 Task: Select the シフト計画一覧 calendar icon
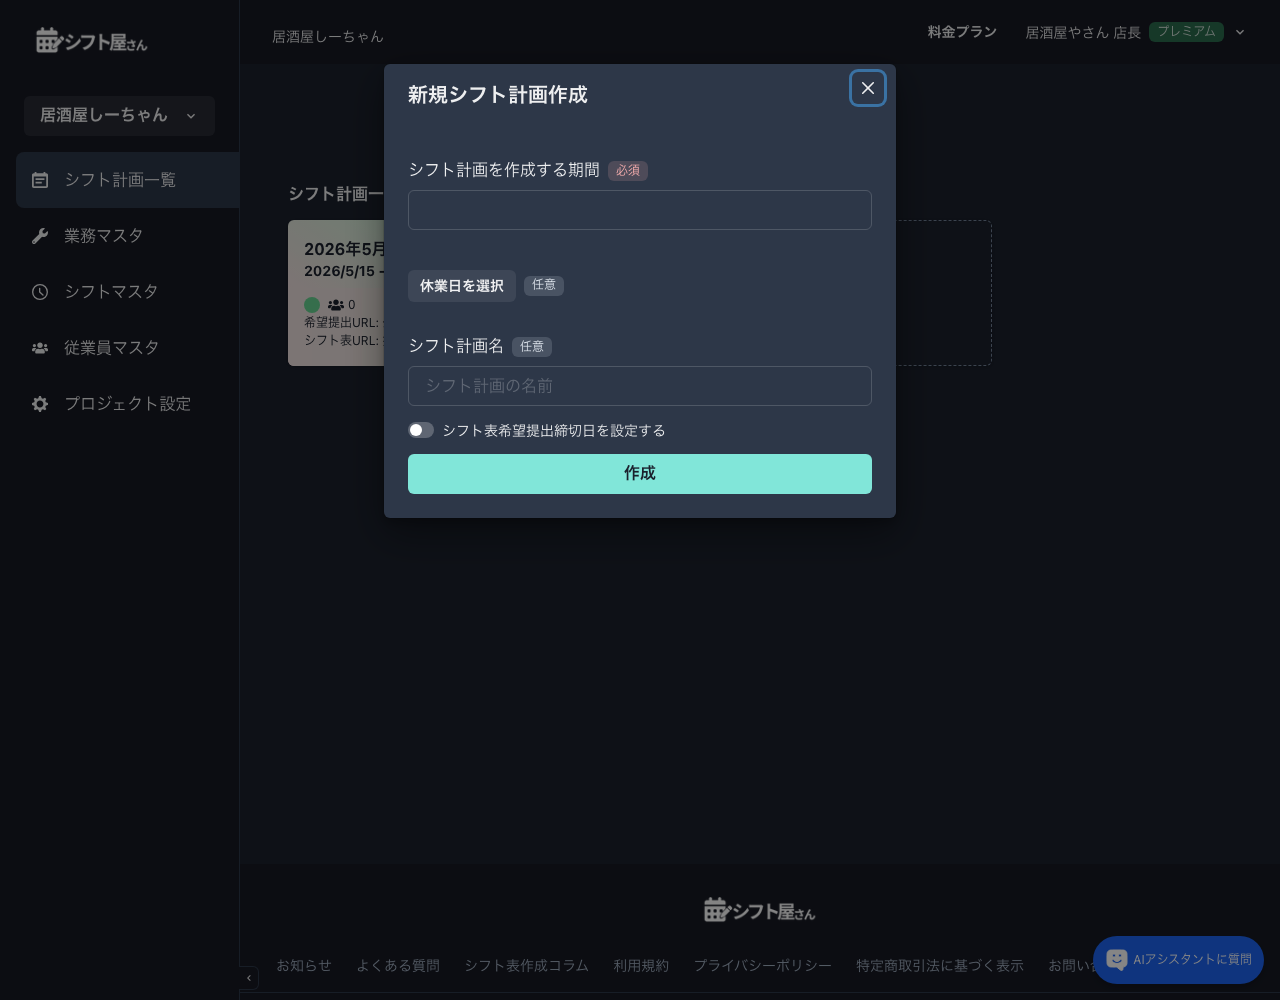click(40, 180)
